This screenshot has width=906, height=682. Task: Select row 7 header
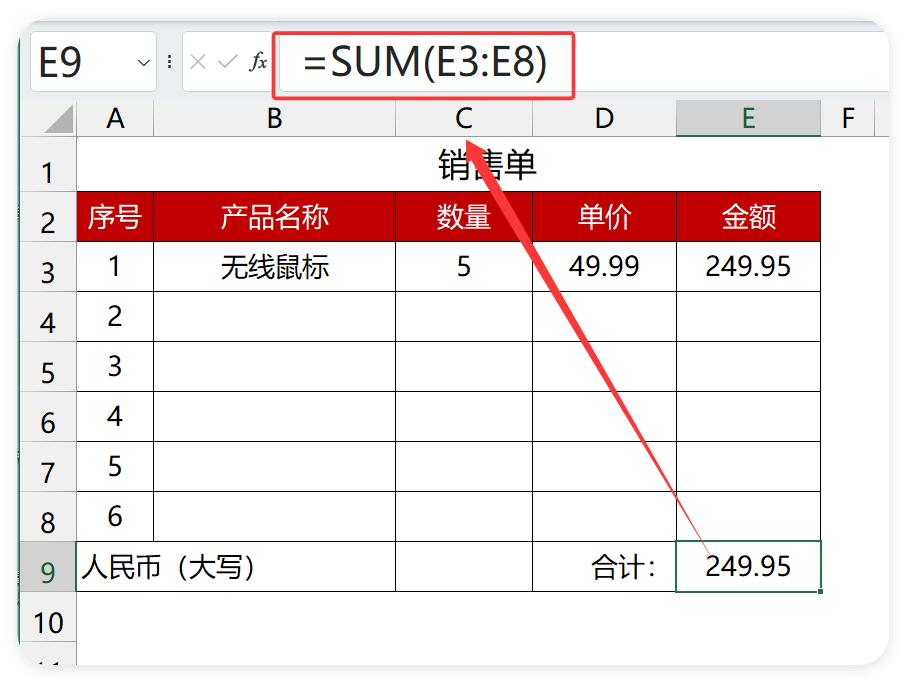[48, 466]
